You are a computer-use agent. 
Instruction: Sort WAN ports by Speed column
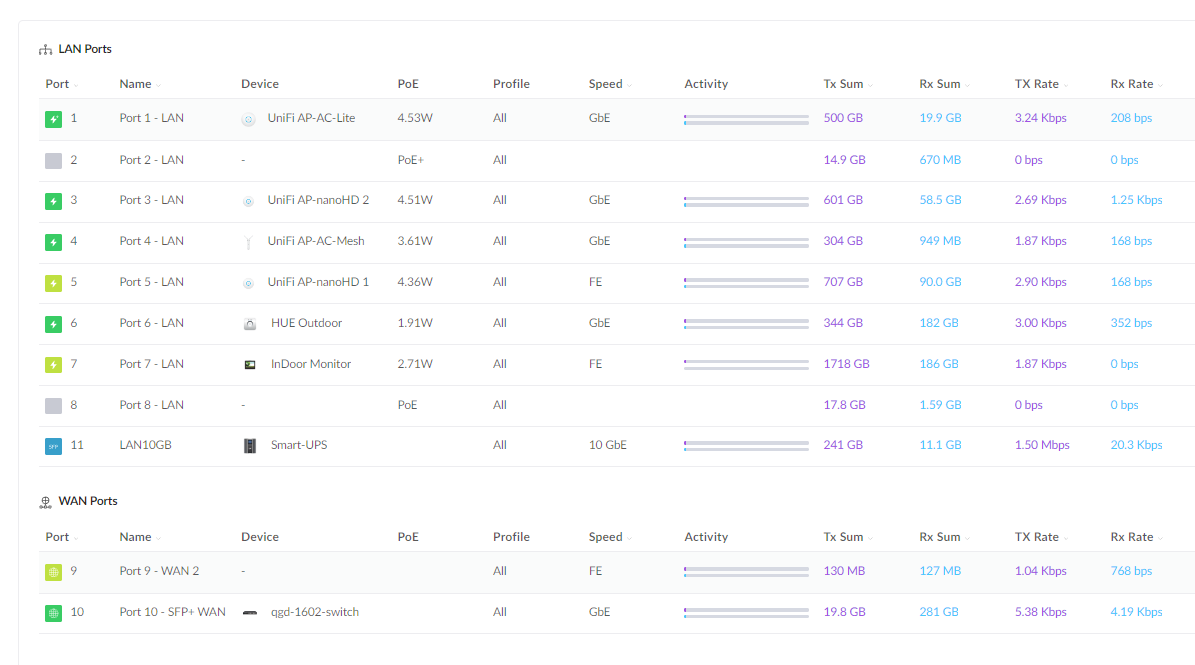(x=610, y=537)
